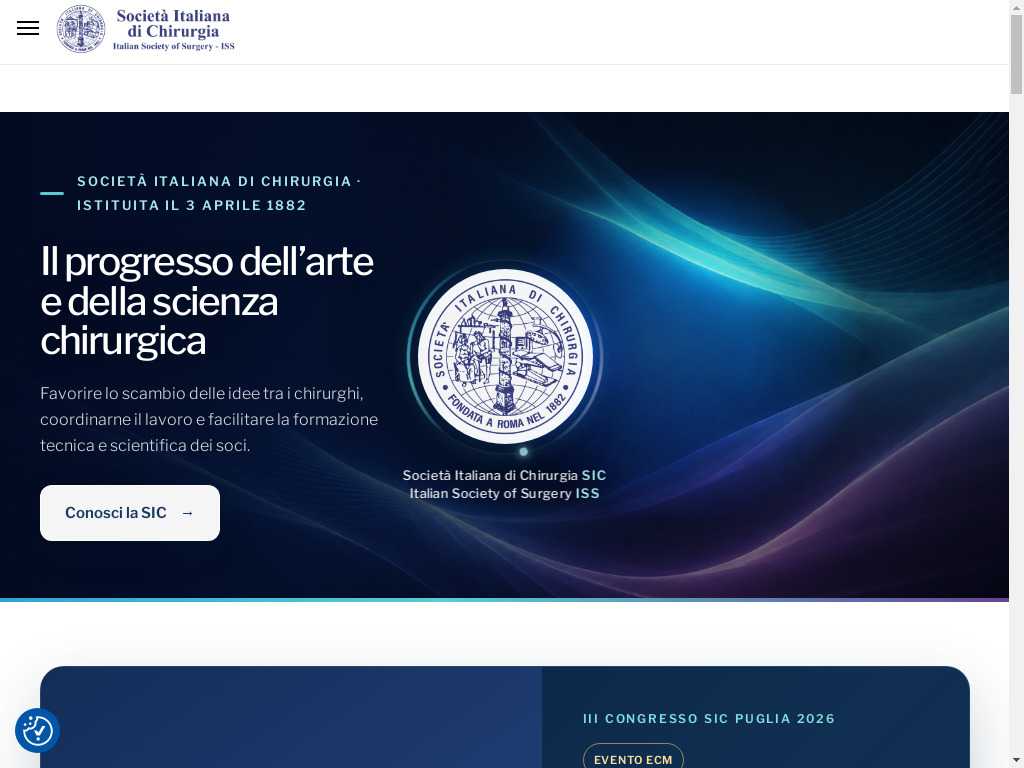Viewport: 1024px width, 768px height.
Task: Click Conosci la SIC button
Action: pyautogui.click(x=130, y=513)
